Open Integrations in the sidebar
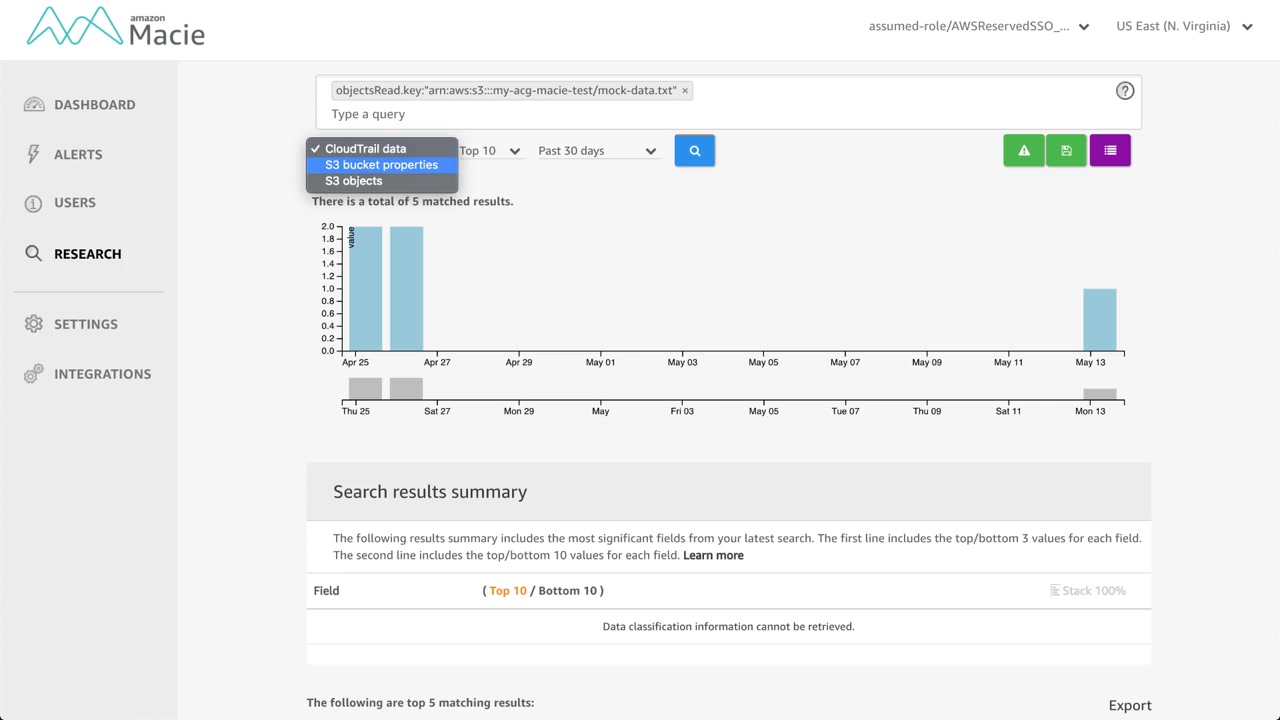1280x720 pixels. (x=102, y=374)
